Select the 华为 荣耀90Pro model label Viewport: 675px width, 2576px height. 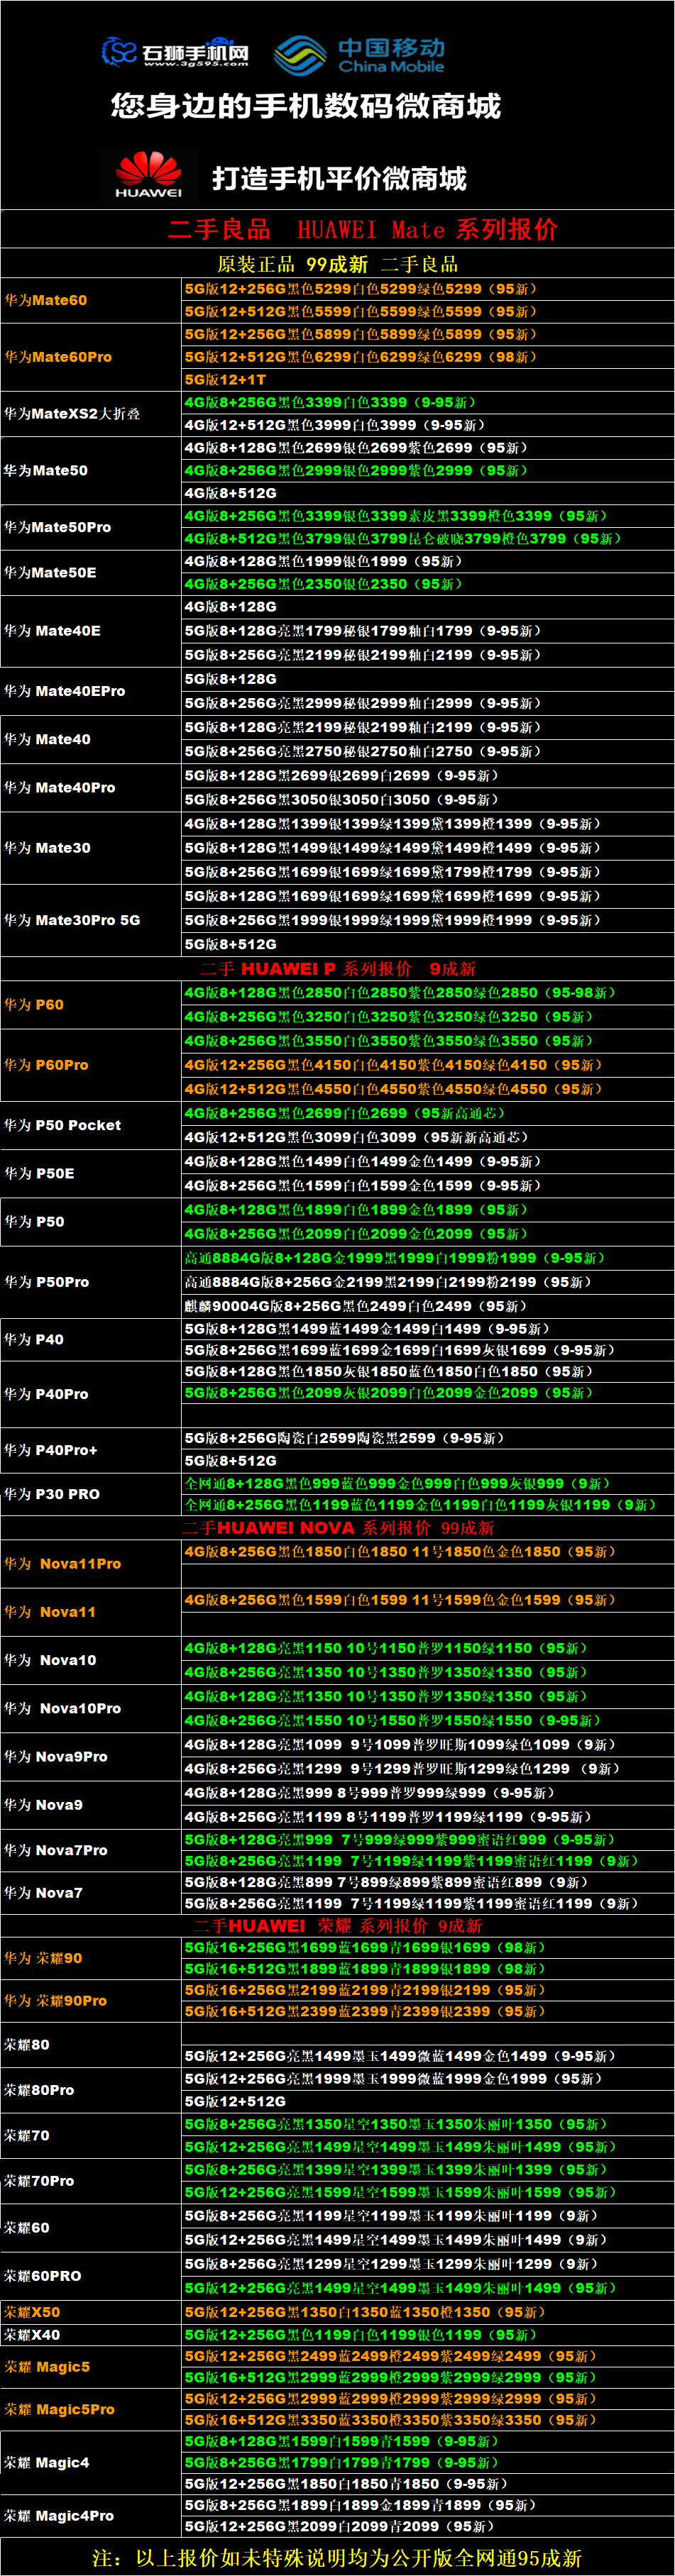tap(55, 2001)
